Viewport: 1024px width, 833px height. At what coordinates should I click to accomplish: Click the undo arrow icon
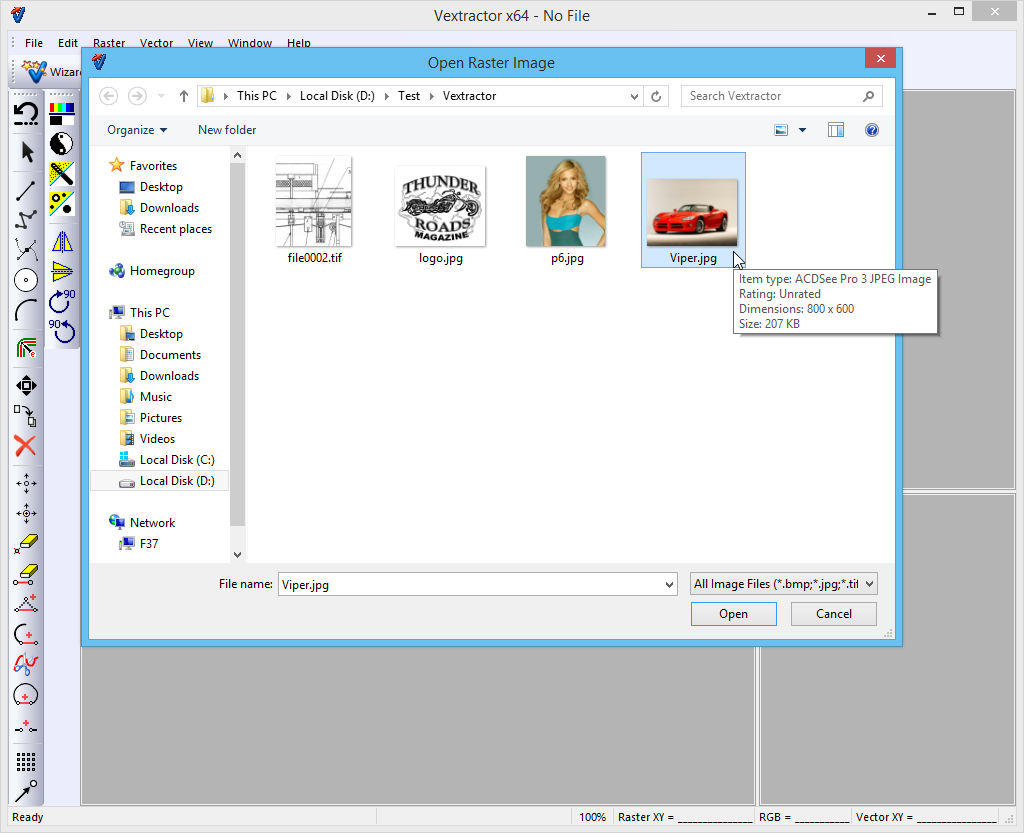click(27, 113)
